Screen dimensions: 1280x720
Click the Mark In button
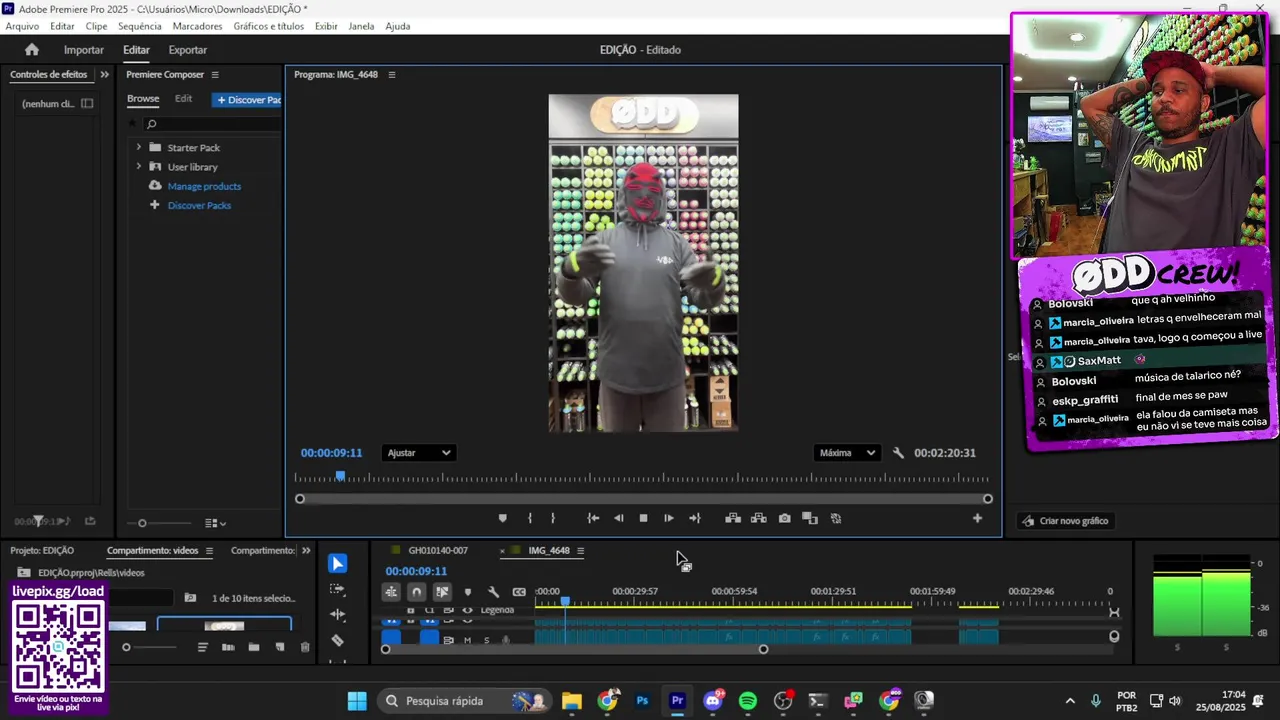coord(530,518)
